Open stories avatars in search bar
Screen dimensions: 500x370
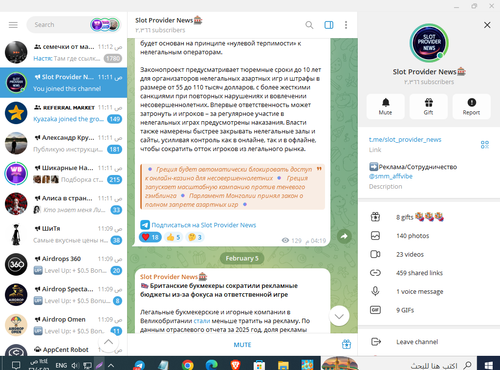click(105, 25)
